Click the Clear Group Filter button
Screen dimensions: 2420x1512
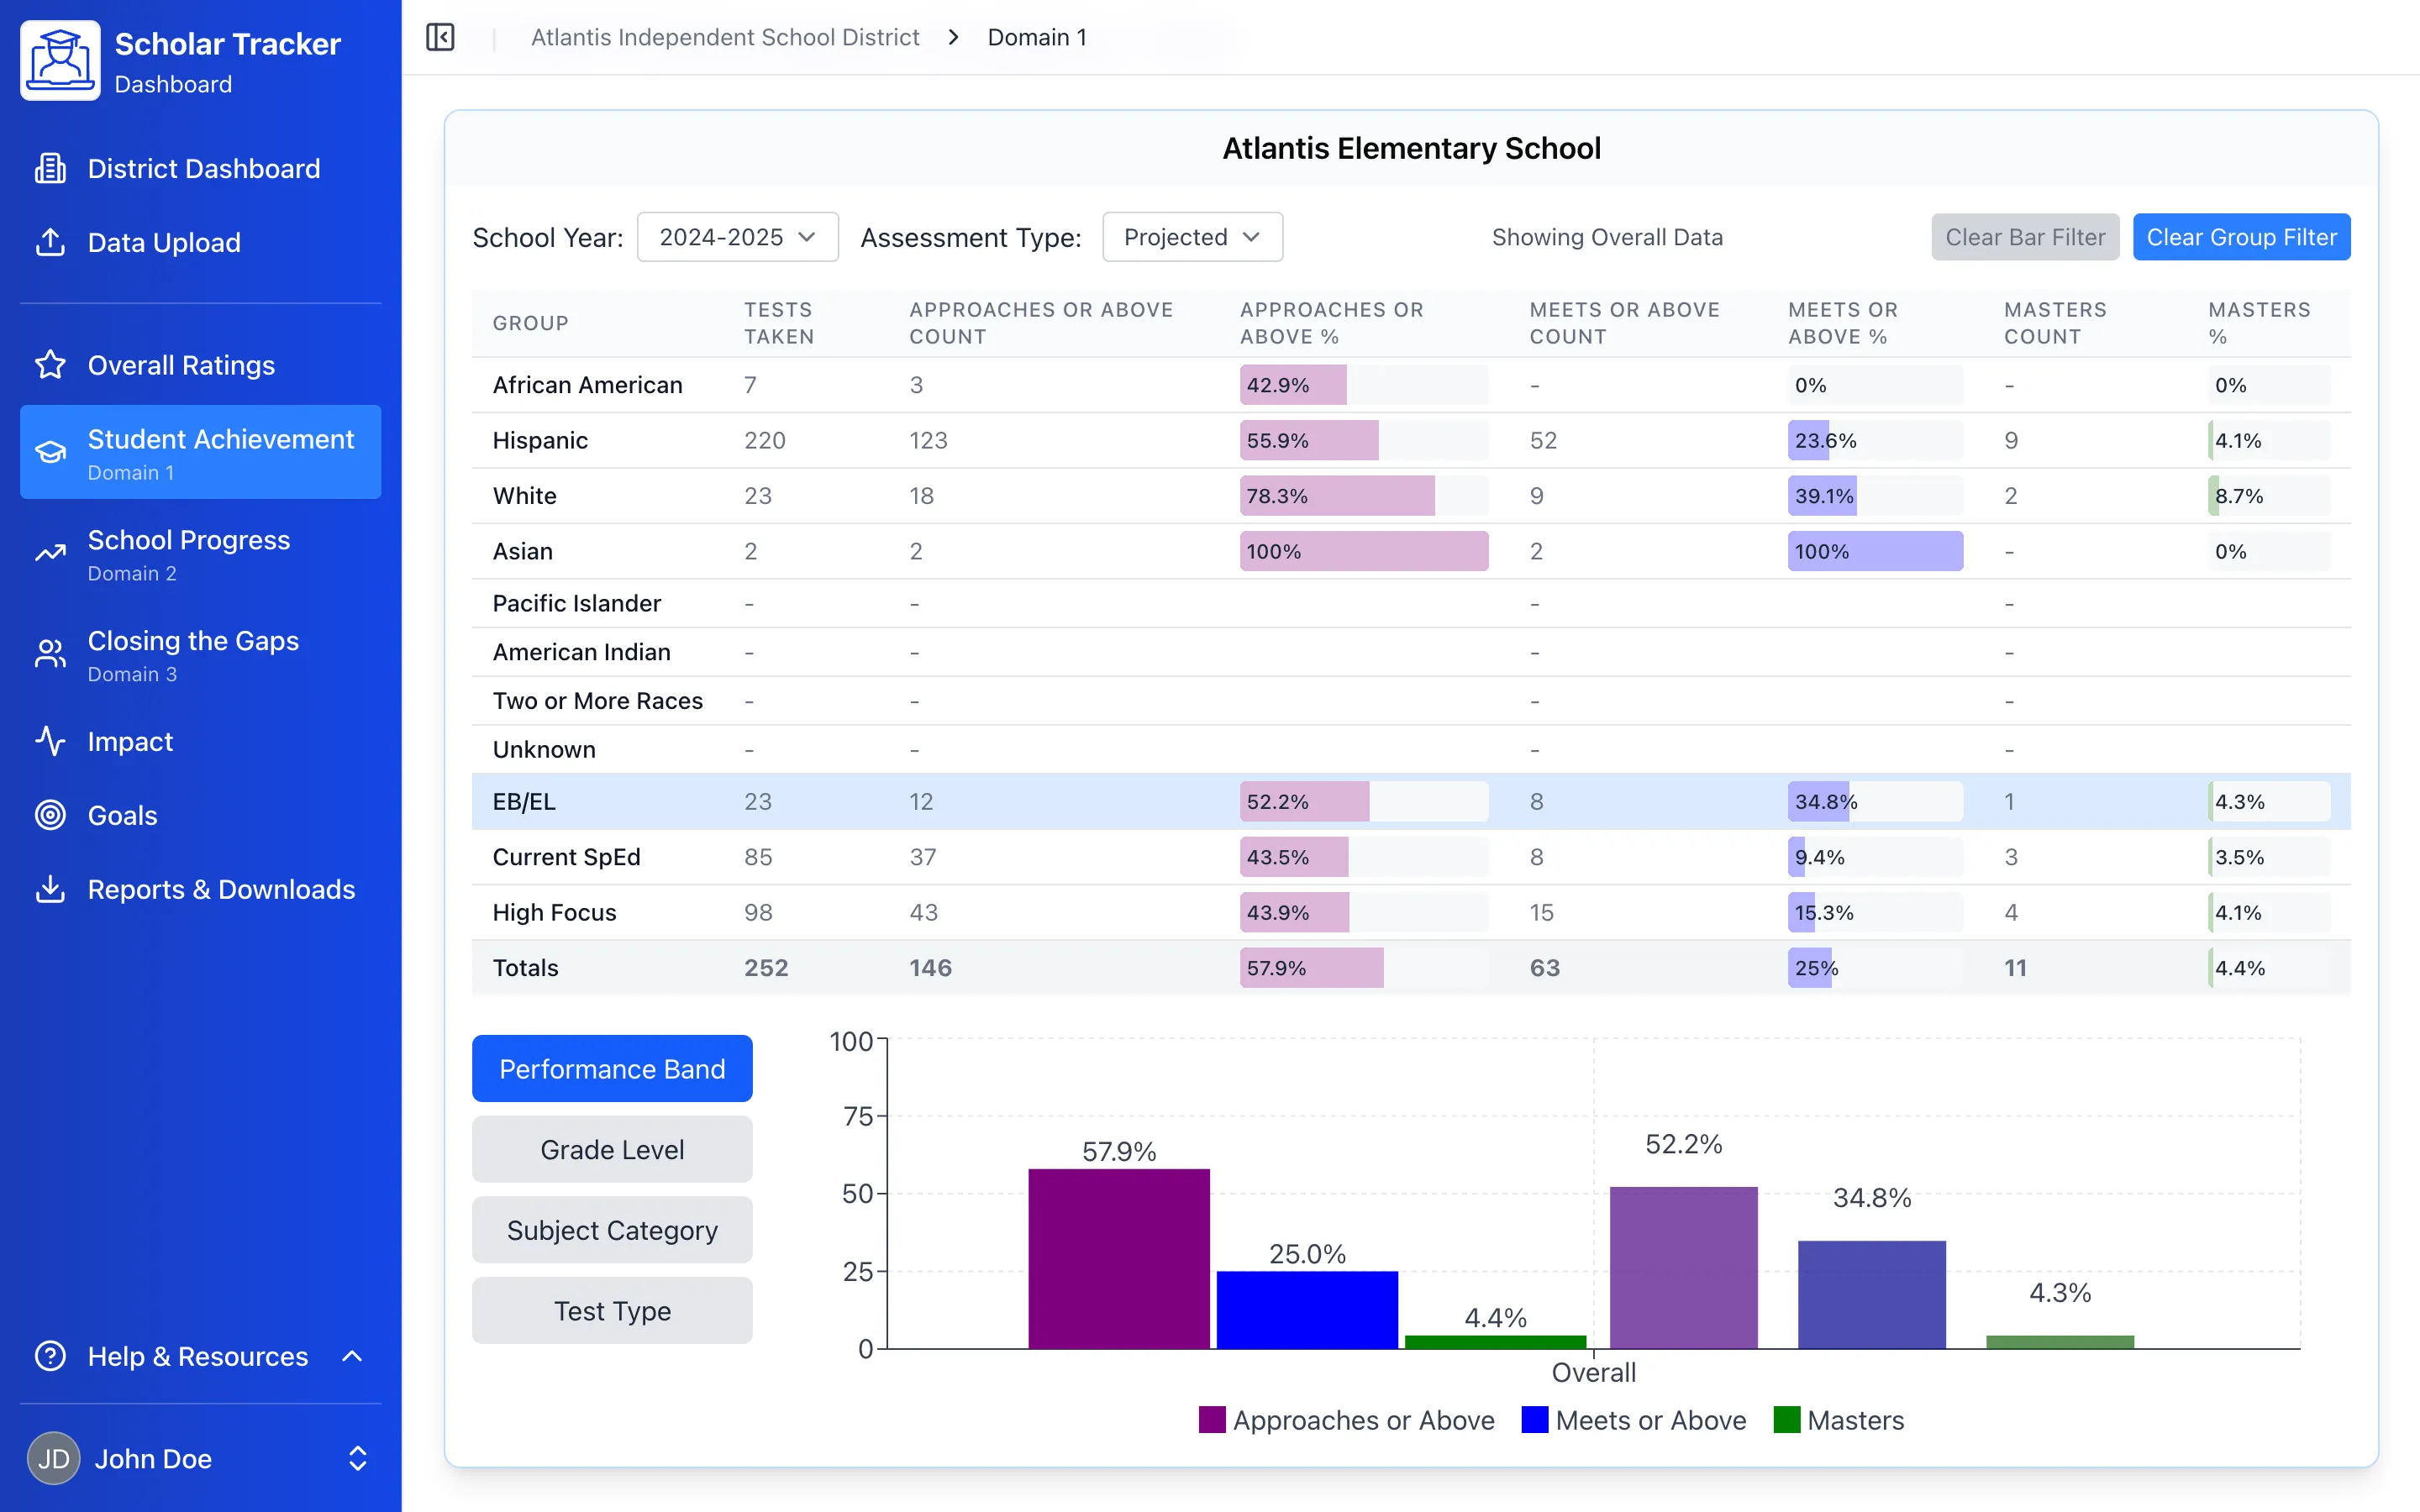pyautogui.click(x=2242, y=237)
